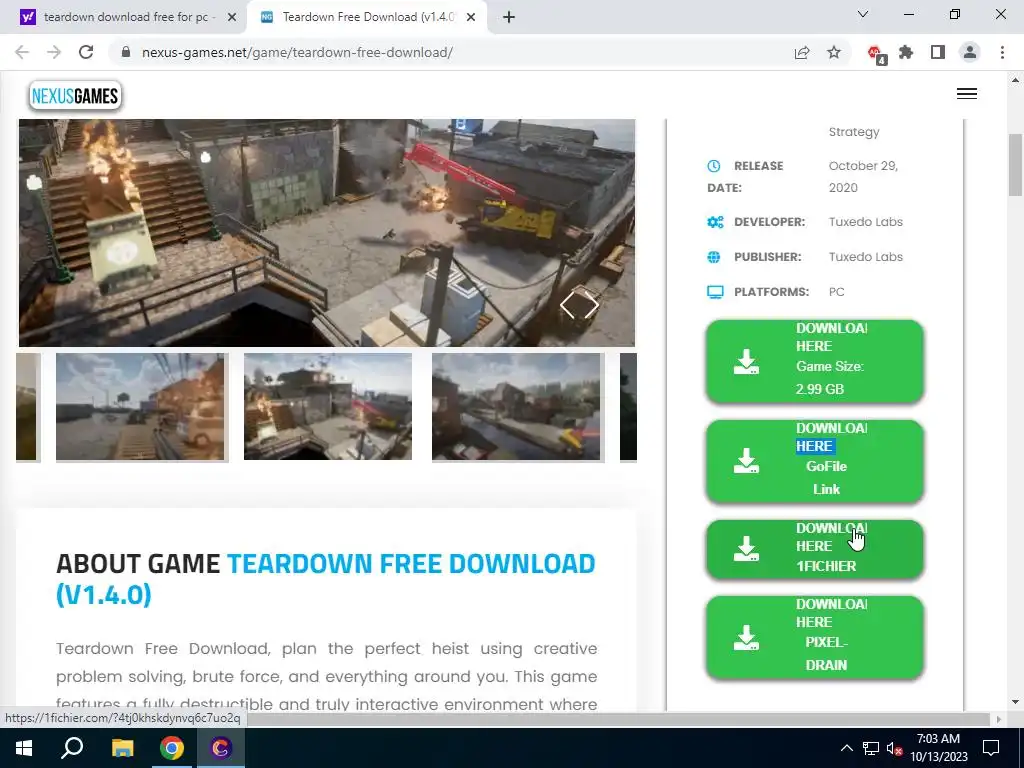The width and height of the screenshot is (1024, 768).
Task: Click the page vertical scrollbar thumb
Action: pyautogui.click(x=1015, y=165)
